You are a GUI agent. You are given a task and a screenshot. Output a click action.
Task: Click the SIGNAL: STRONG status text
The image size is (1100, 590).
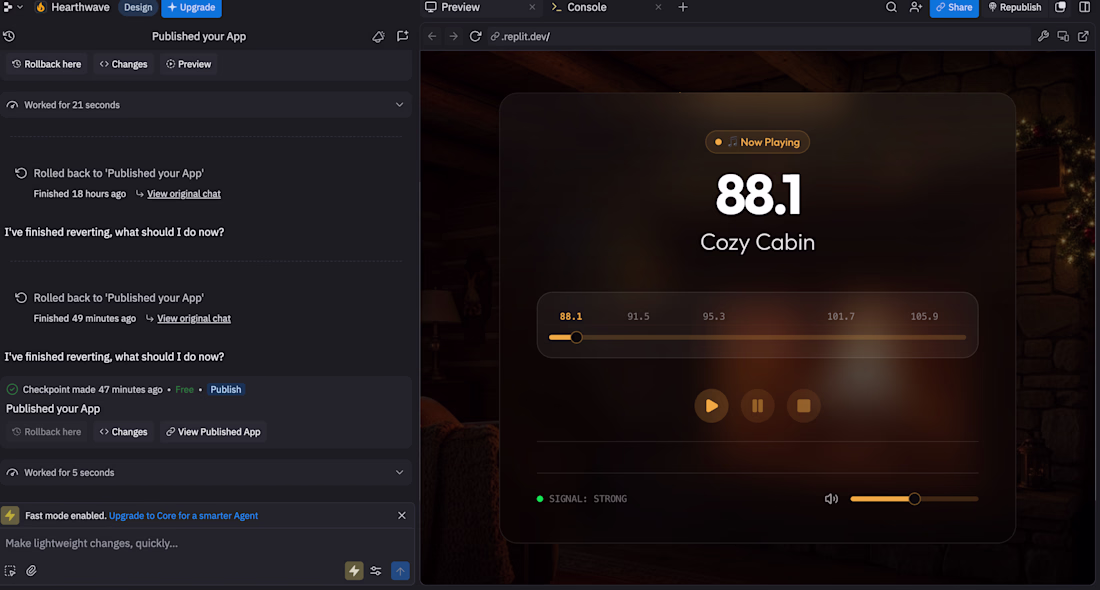tap(588, 499)
